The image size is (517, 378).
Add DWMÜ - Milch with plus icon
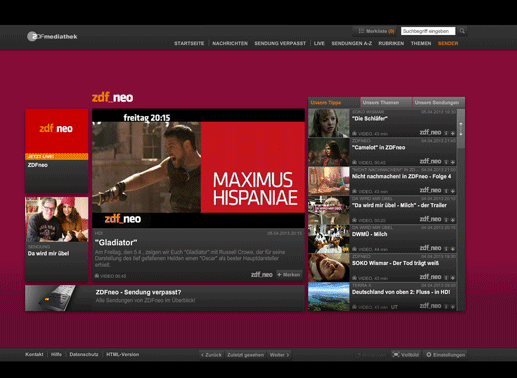(453, 249)
